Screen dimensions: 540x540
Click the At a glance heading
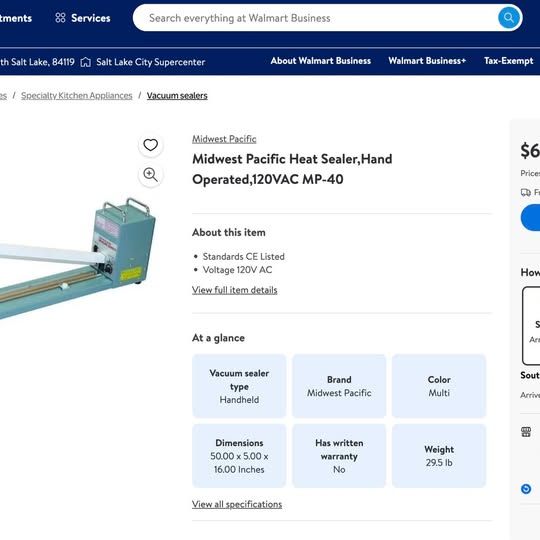[x=218, y=338]
